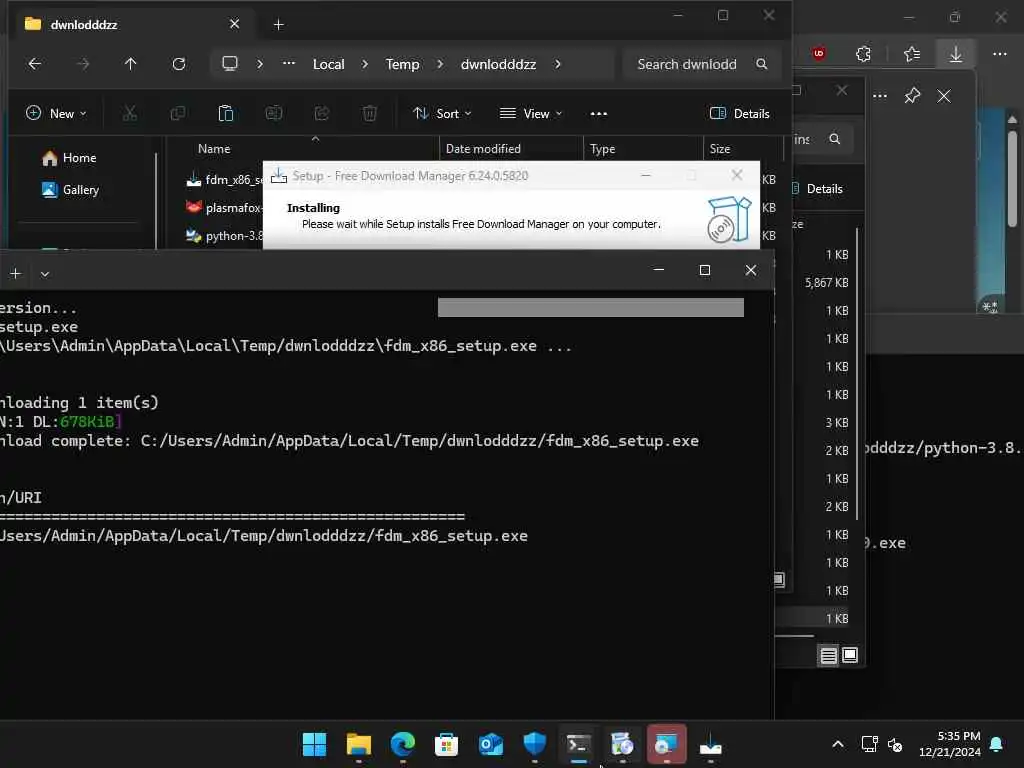Image resolution: width=1024 pixels, height=768 pixels.
Task: Sort by Type column header
Action: [x=602, y=149]
